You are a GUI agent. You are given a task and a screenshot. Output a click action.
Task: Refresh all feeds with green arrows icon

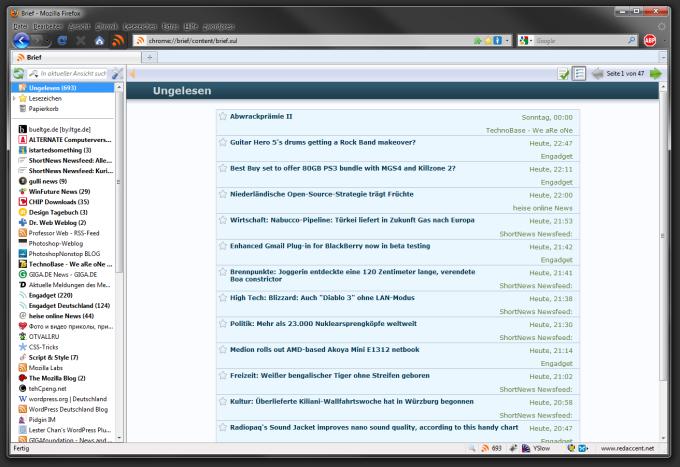[x=18, y=73]
